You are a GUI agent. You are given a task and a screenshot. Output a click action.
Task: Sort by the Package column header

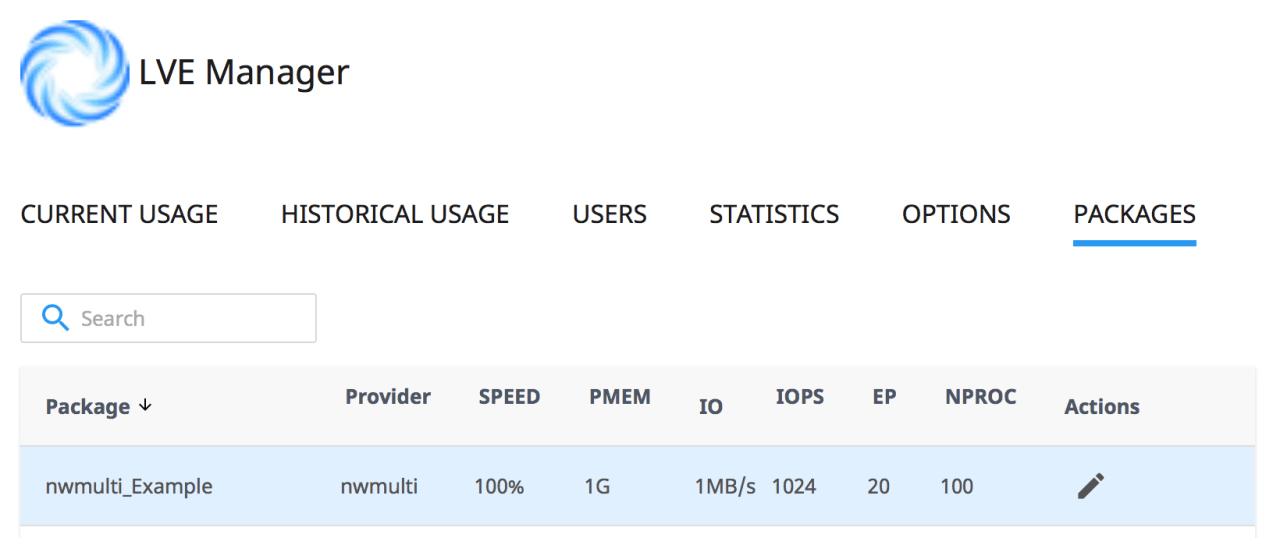click(88, 406)
